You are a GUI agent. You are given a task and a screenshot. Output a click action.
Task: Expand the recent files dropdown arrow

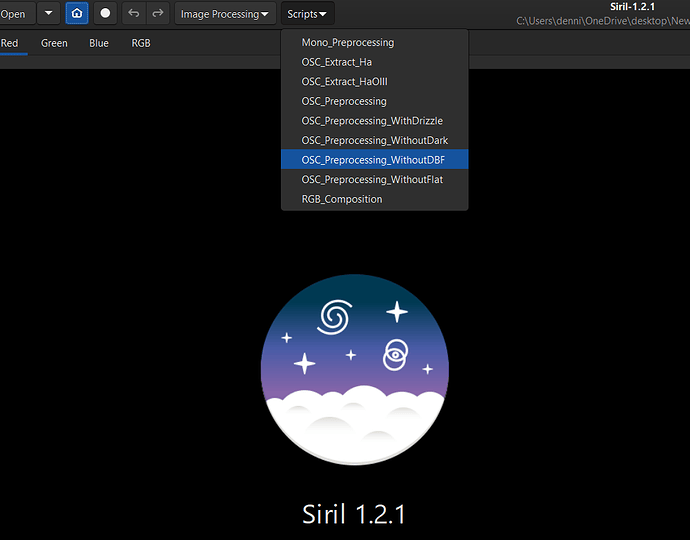click(x=48, y=14)
